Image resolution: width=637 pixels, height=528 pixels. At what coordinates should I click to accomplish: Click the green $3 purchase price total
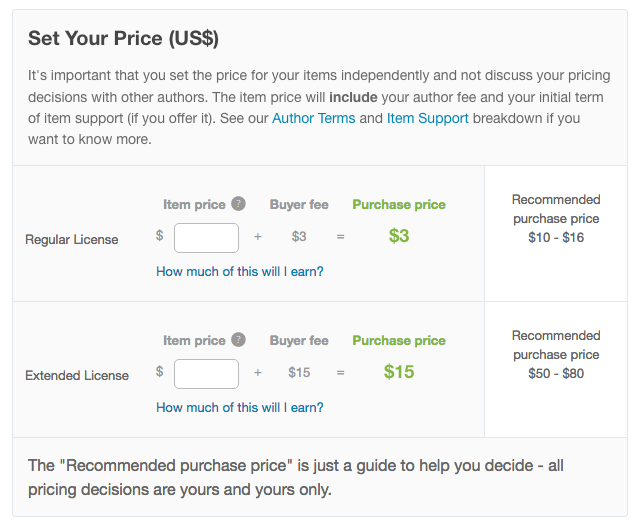point(399,236)
